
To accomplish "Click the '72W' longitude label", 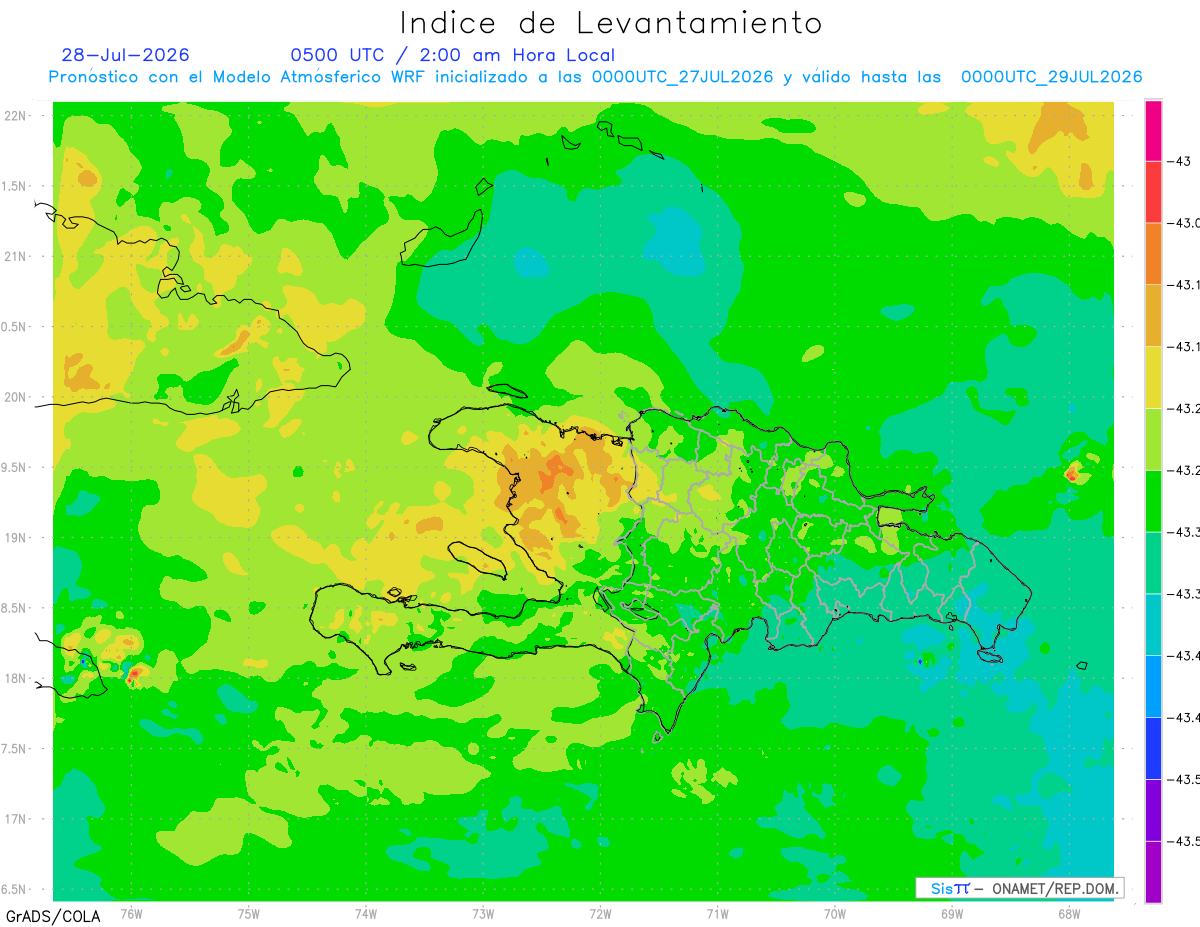I will 600,913.
